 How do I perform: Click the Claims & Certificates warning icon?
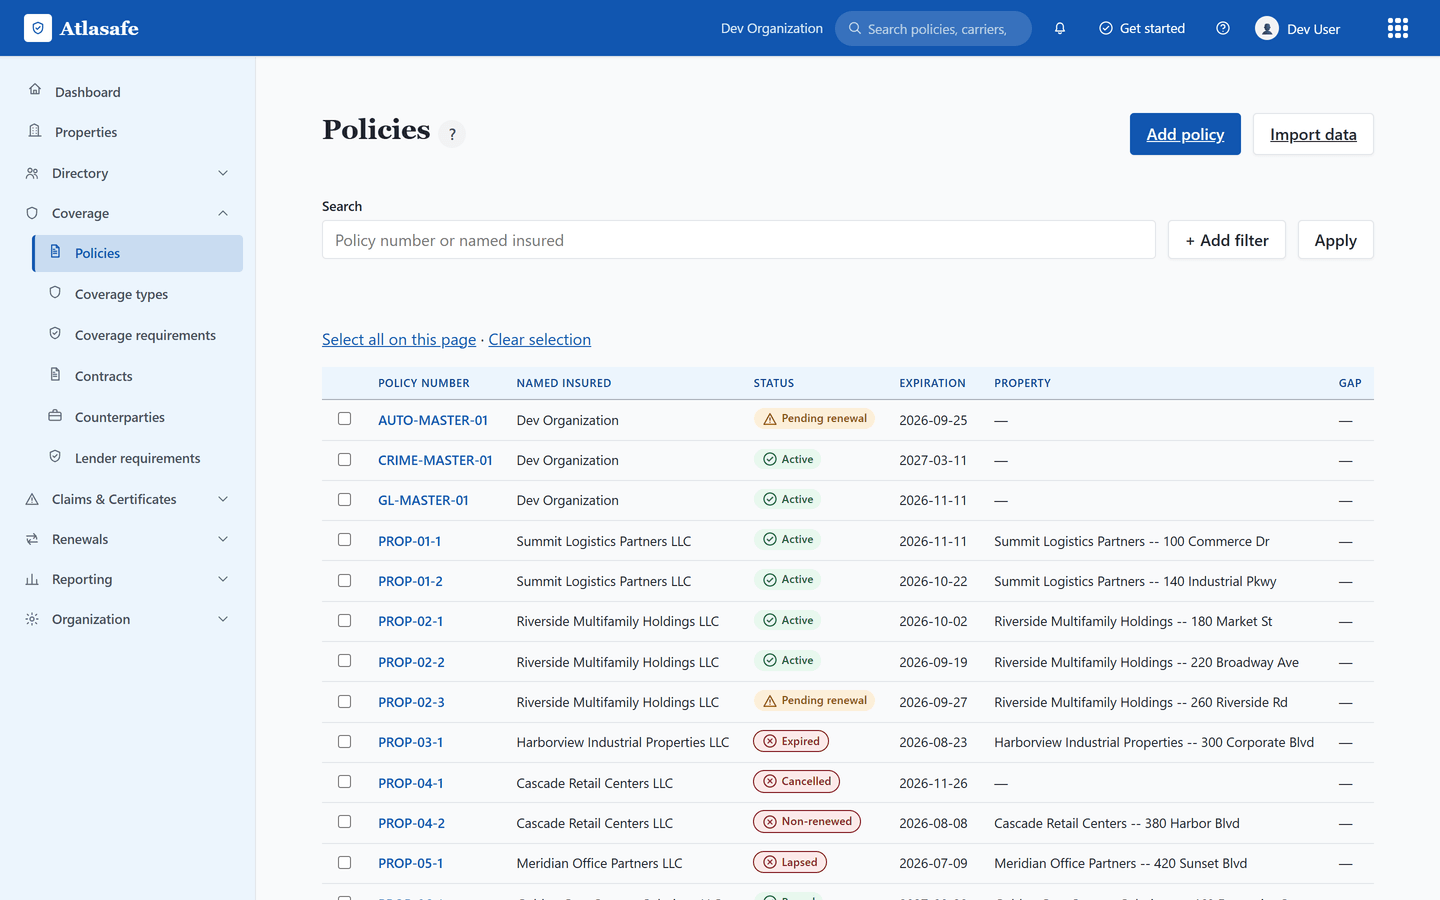pyautogui.click(x=32, y=499)
